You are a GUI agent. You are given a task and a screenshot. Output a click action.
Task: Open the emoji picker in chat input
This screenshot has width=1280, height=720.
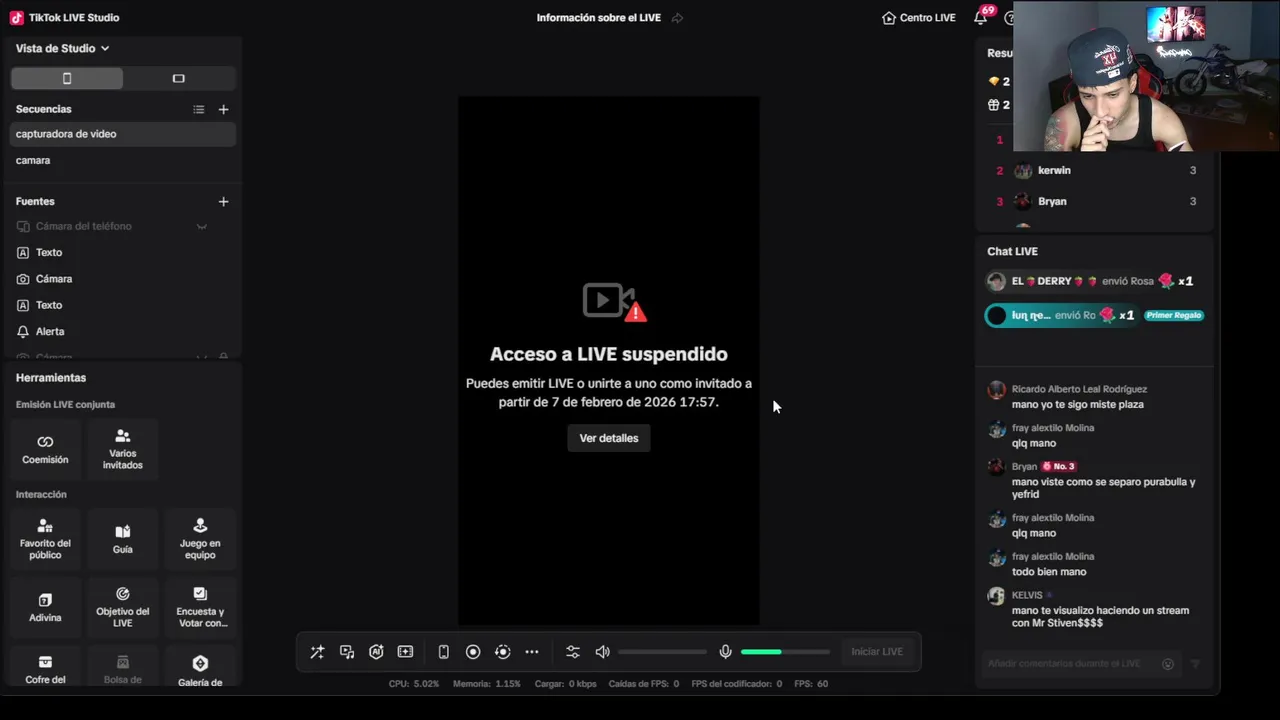point(1167,664)
